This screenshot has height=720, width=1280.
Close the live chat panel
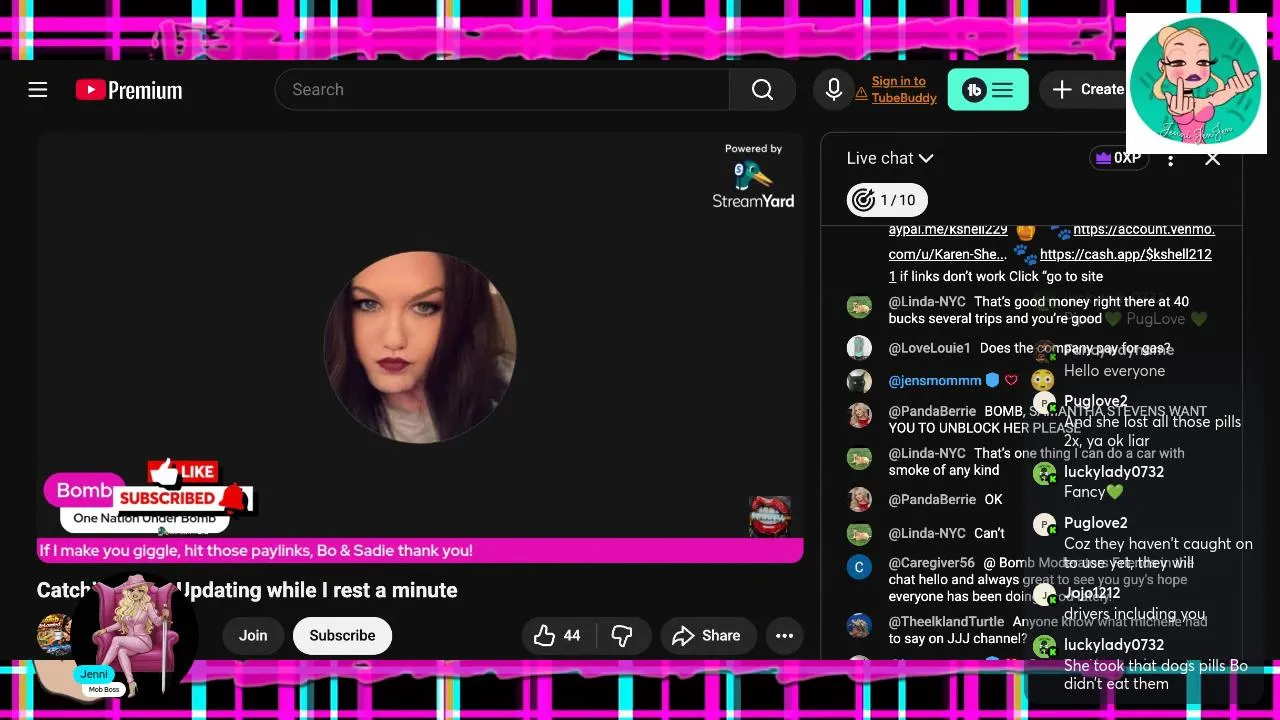(x=1212, y=158)
